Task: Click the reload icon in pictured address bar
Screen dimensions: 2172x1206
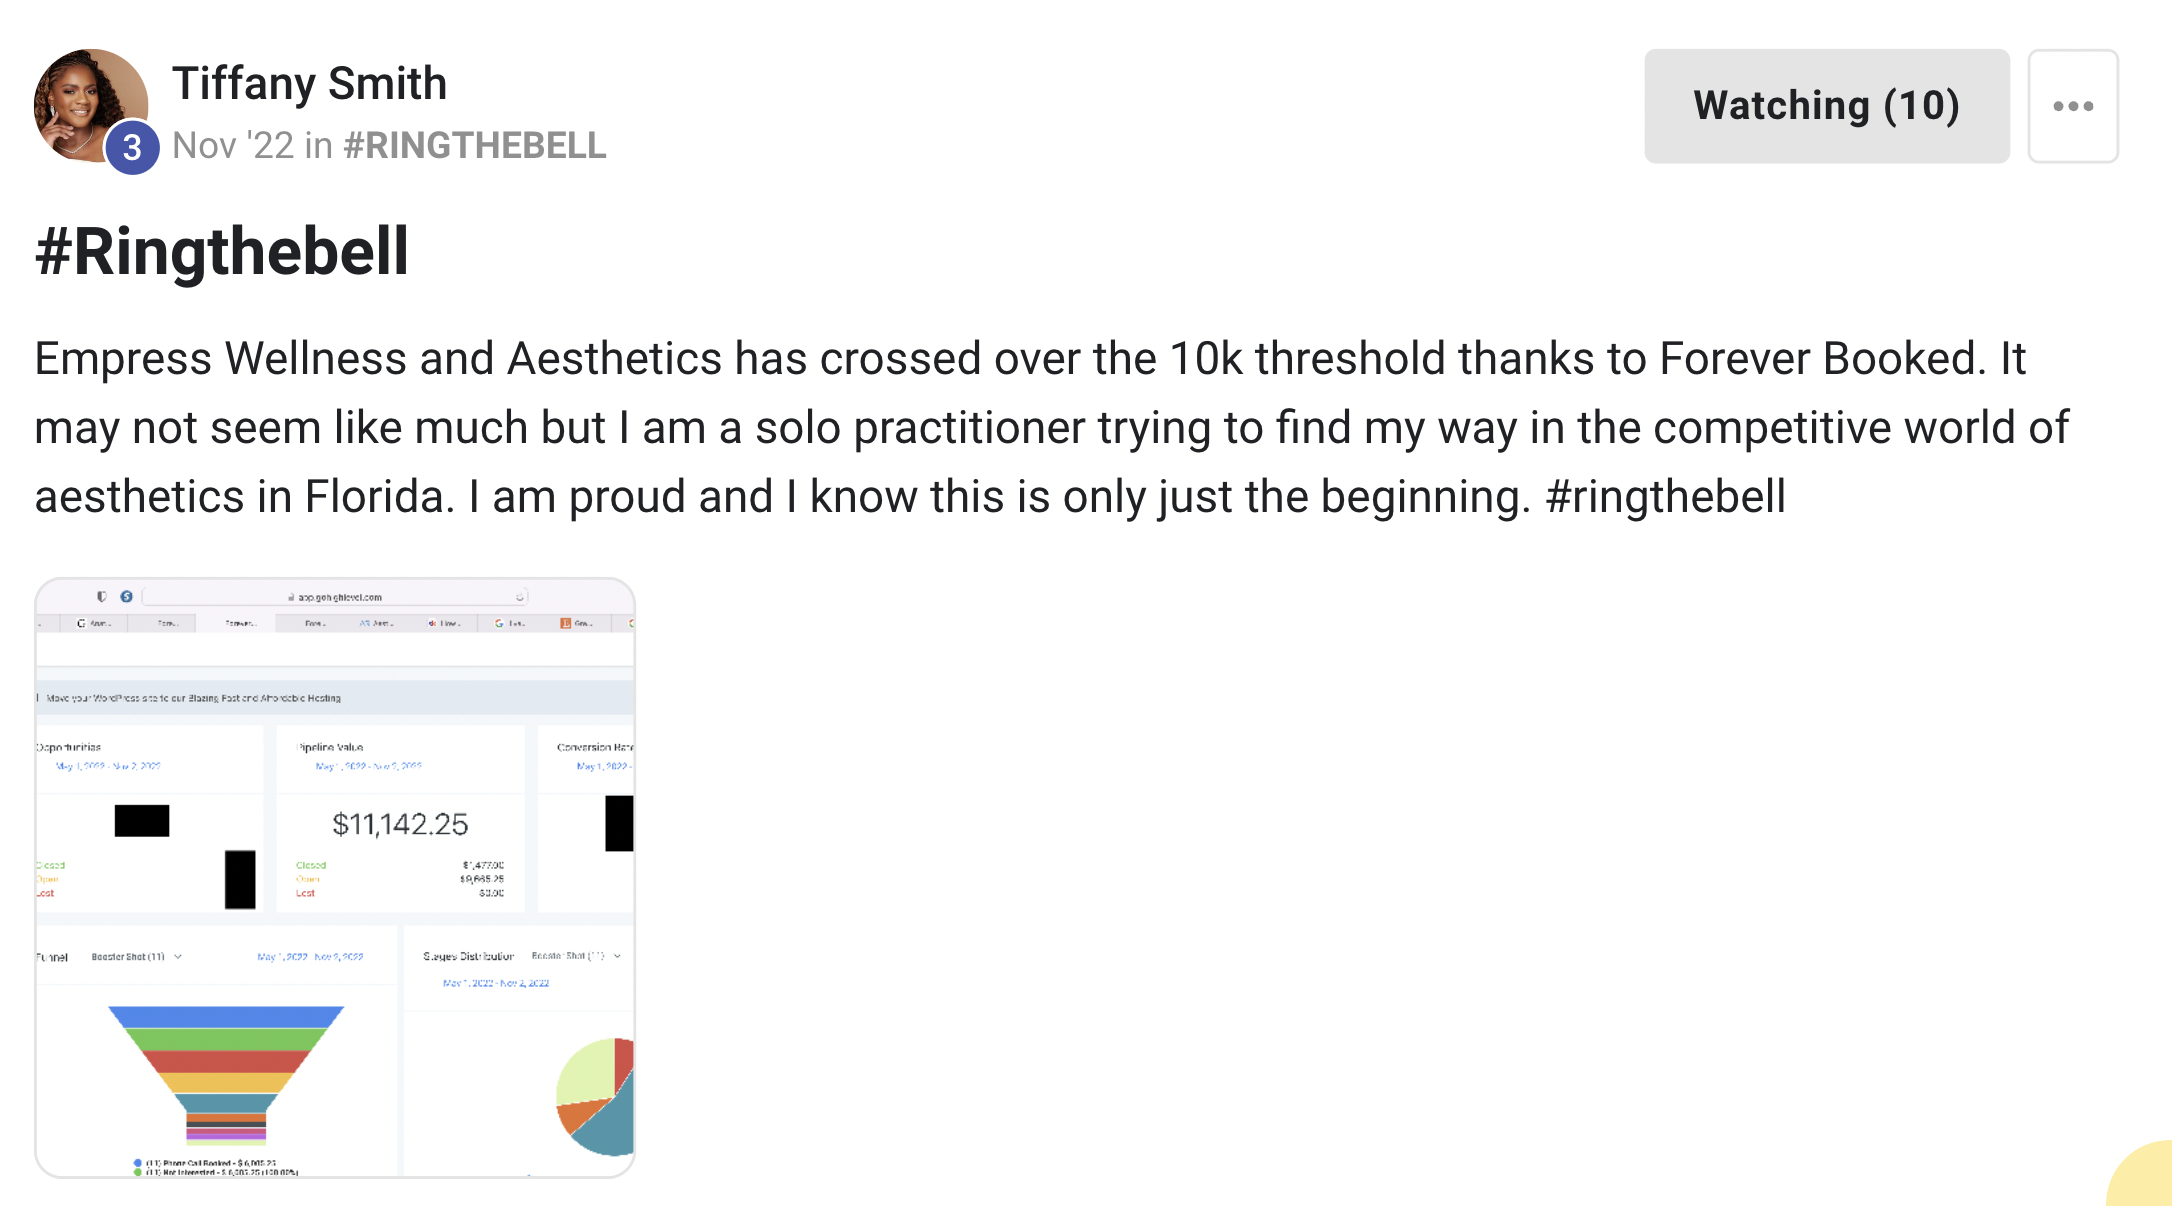Action: pyautogui.click(x=519, y=597)
